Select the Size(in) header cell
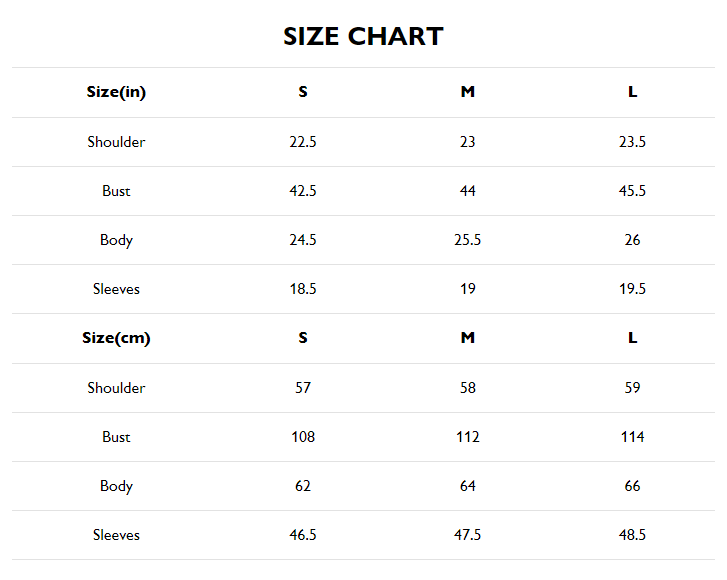This screenshot has width=727, height=580. (116, 92)
